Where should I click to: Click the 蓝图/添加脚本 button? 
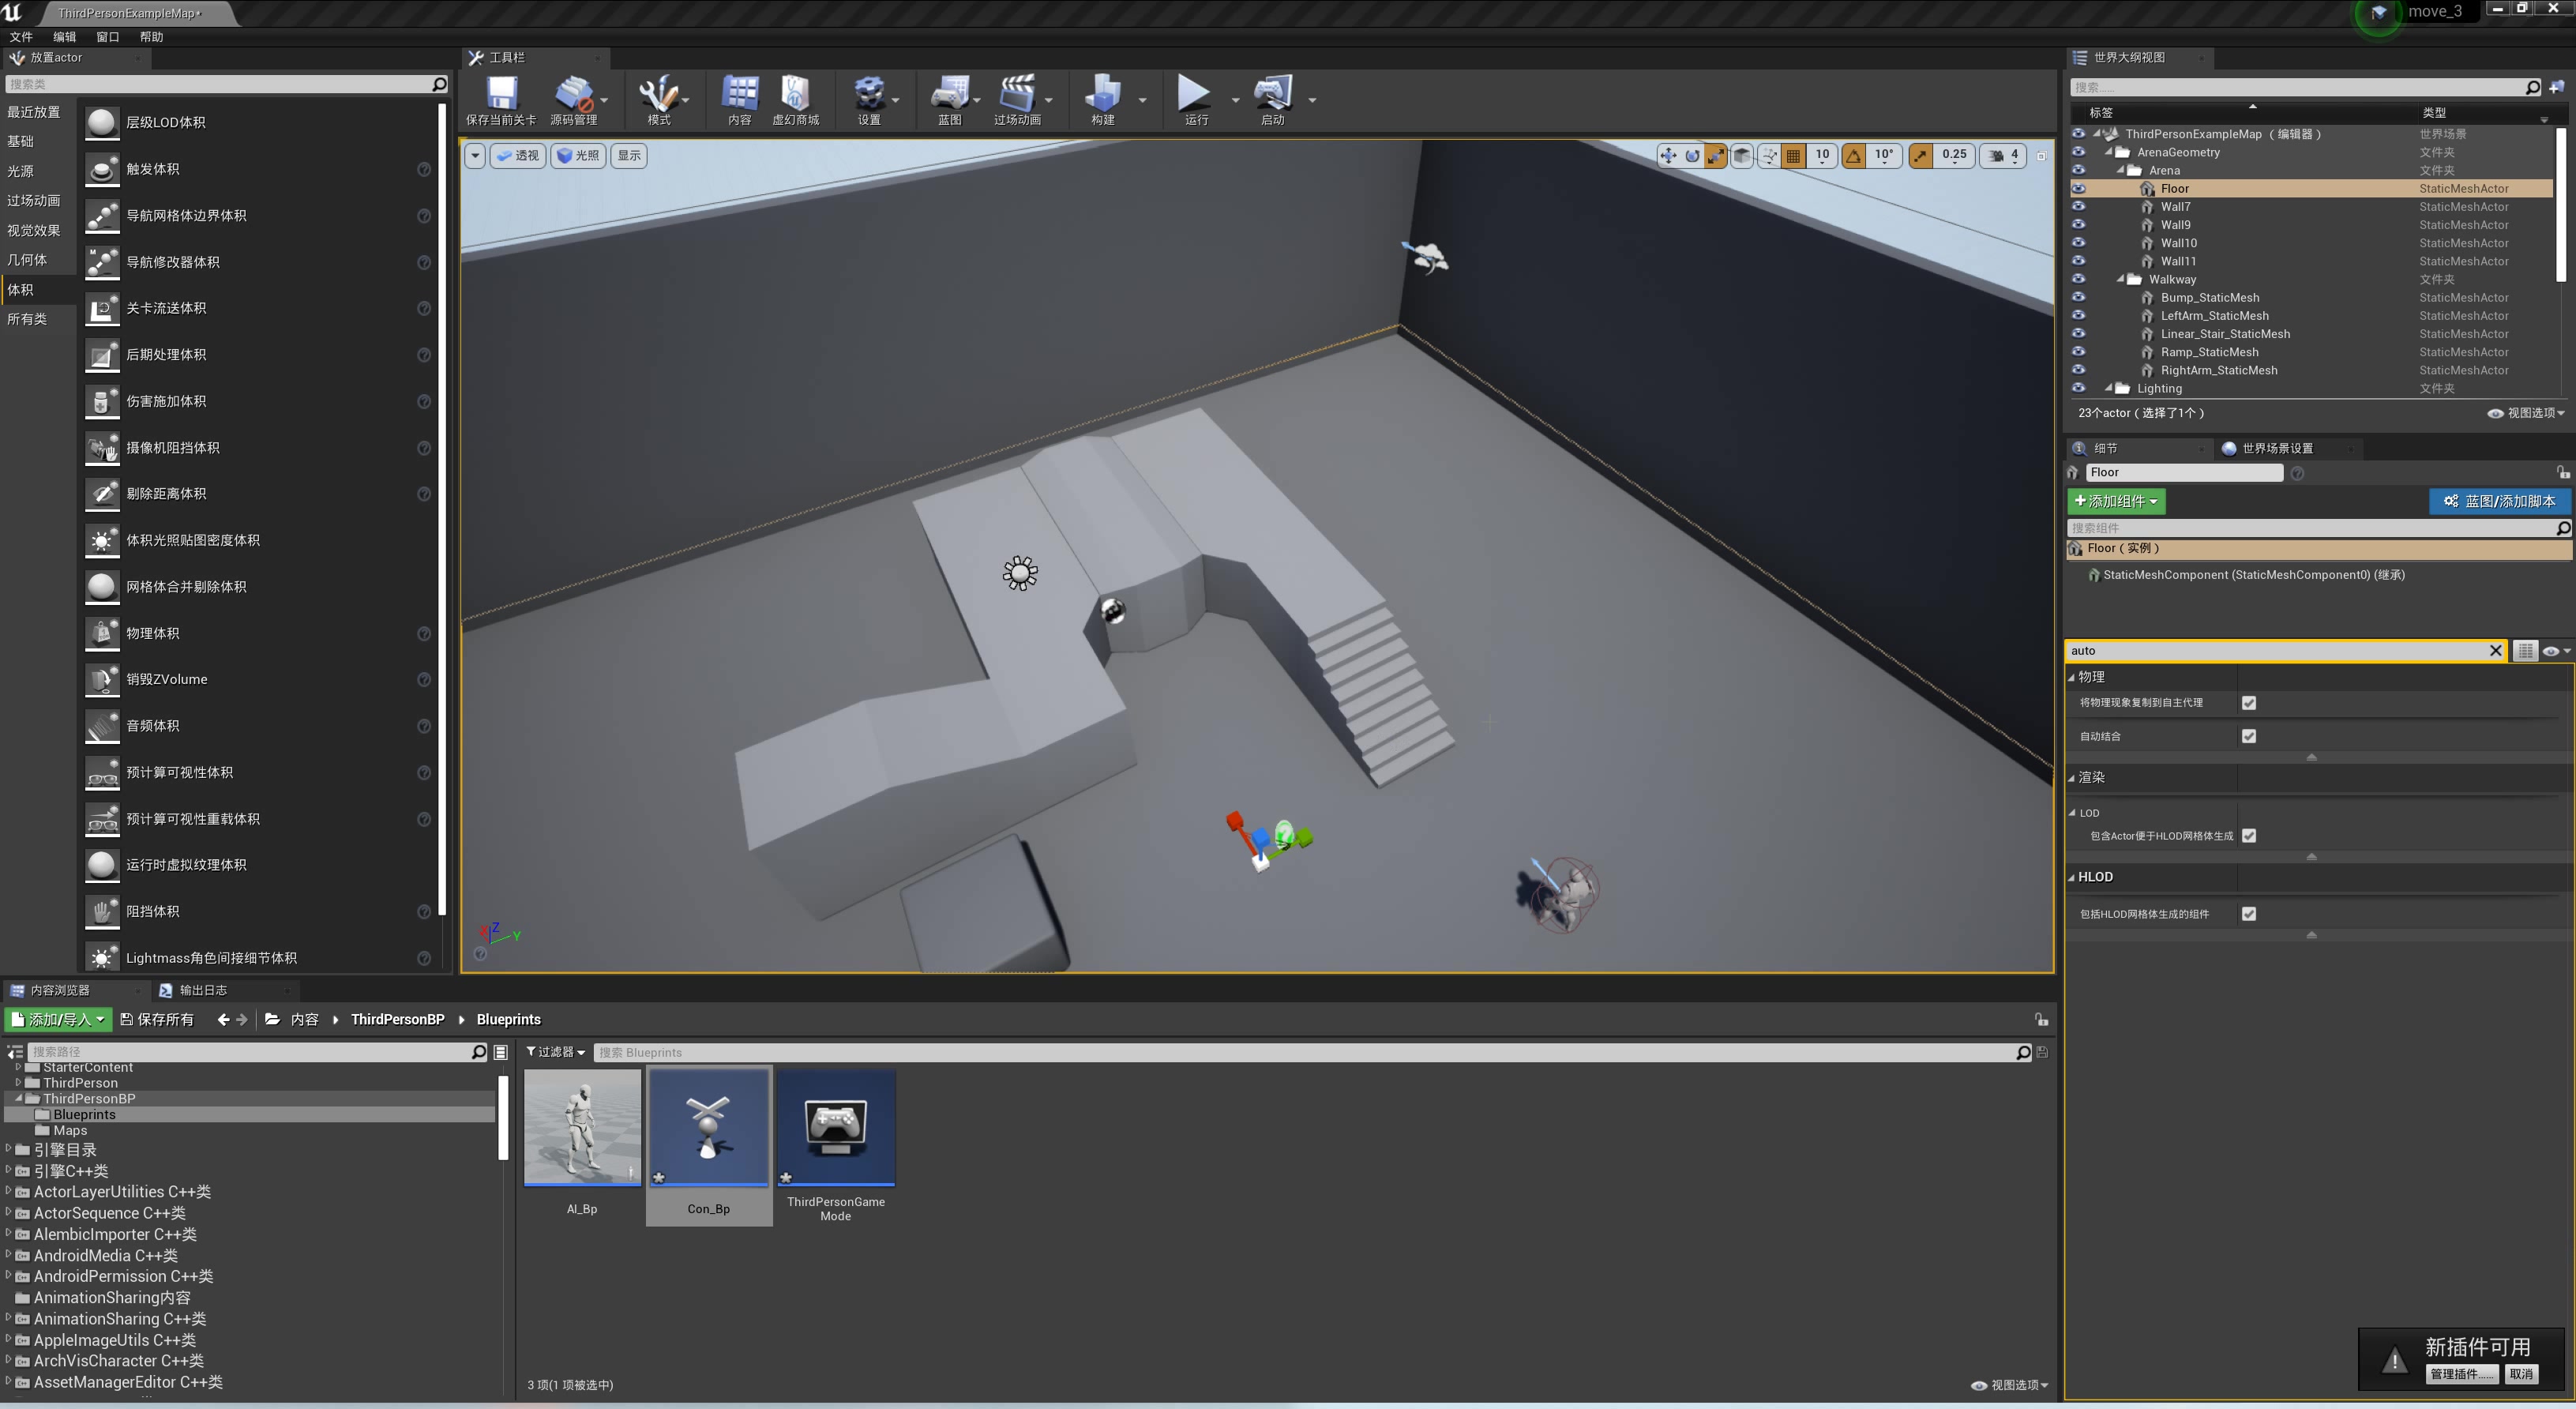[x=2499, y=501]
